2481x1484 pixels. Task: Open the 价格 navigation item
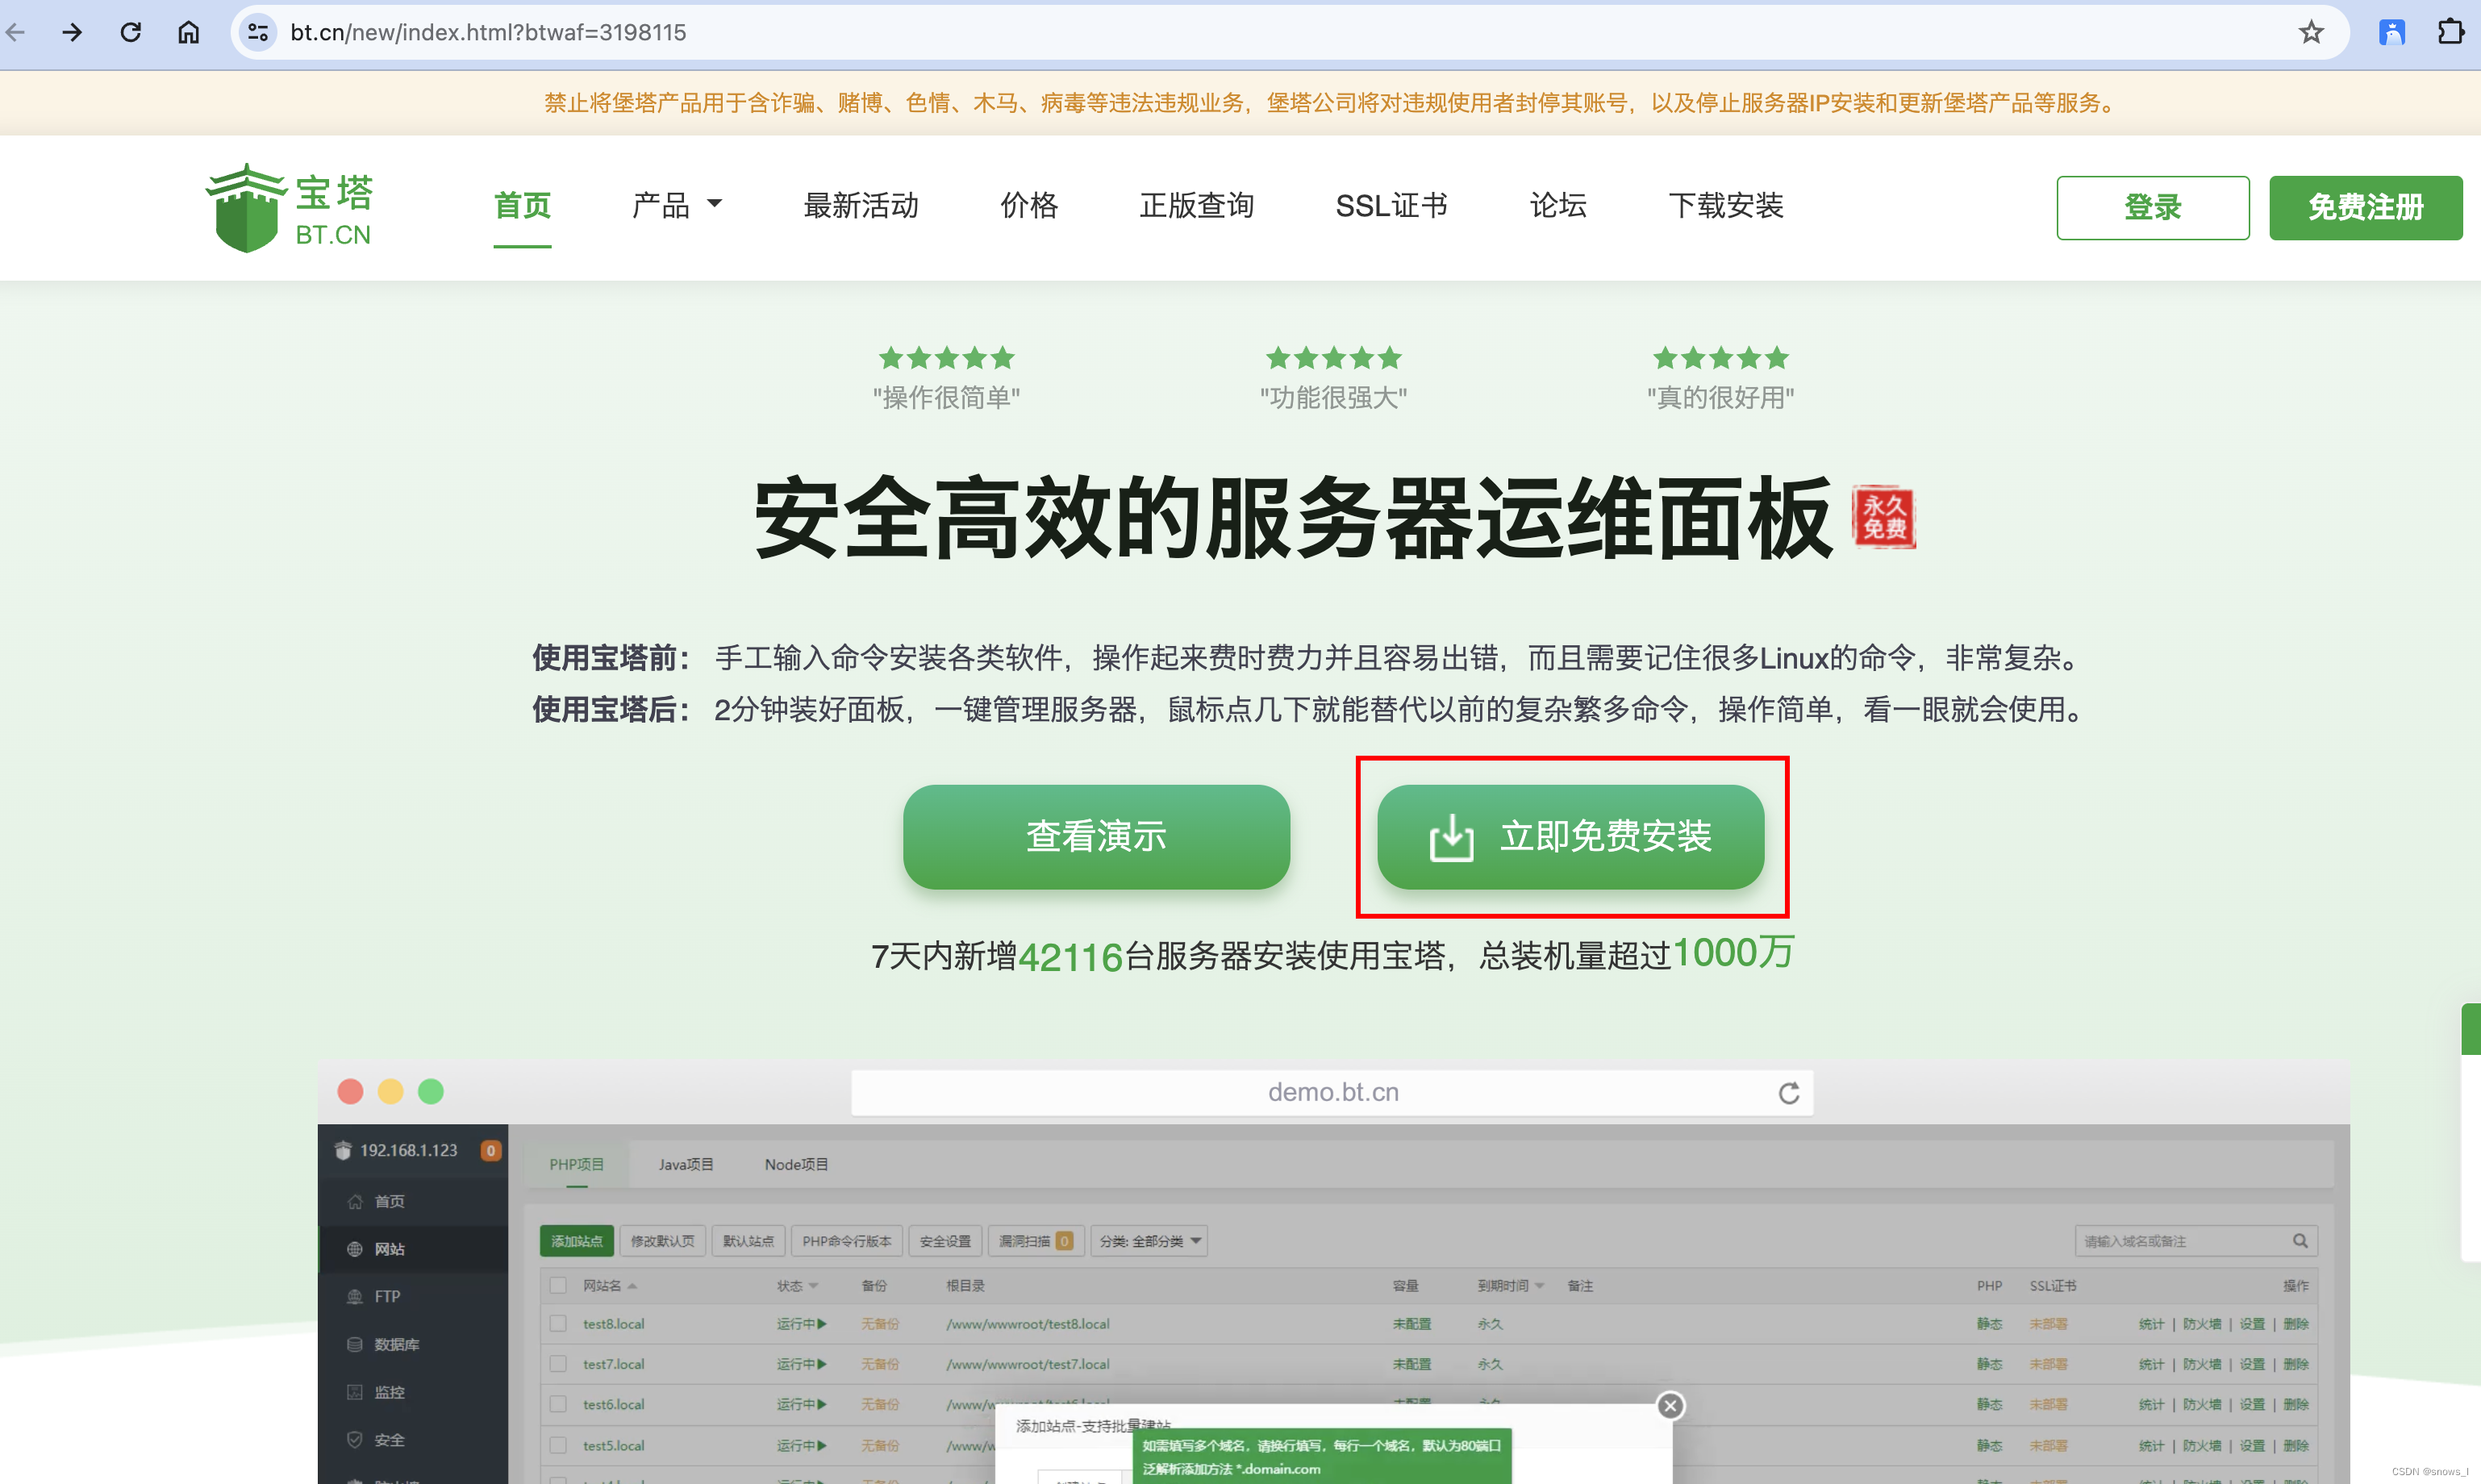pos(1029,206)
